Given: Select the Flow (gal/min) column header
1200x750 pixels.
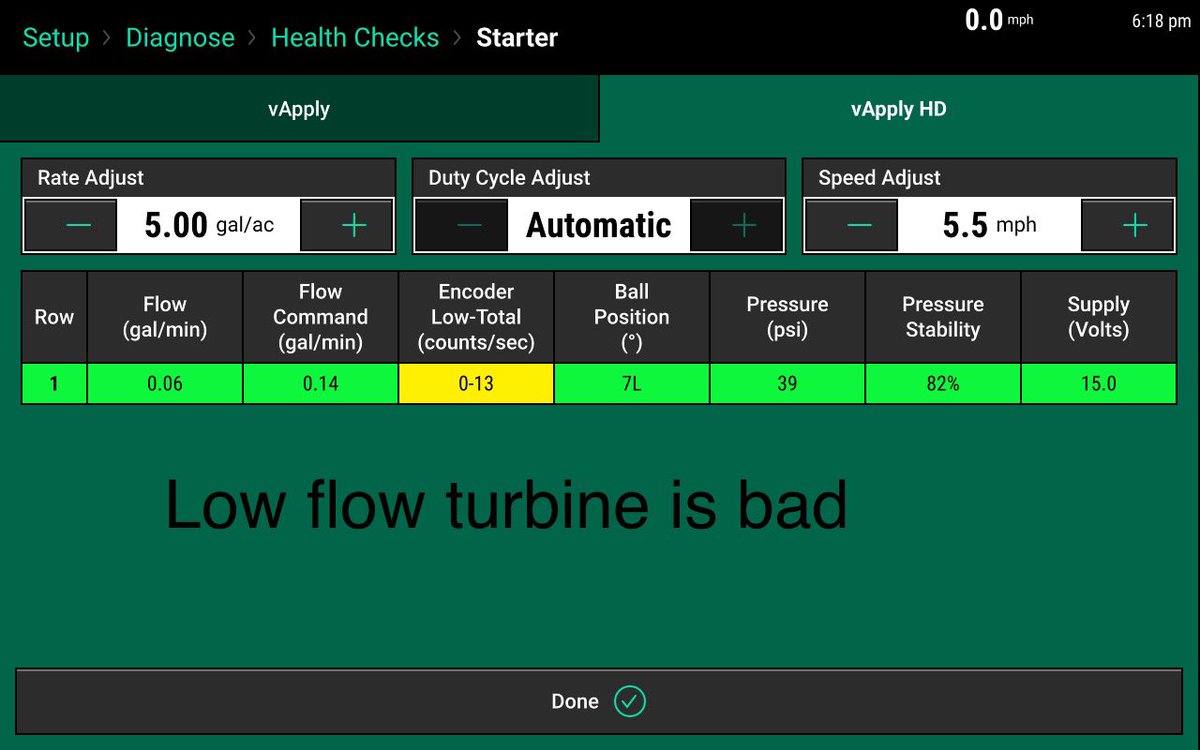Looking at the screenshot, I should [x=165, y=317].
